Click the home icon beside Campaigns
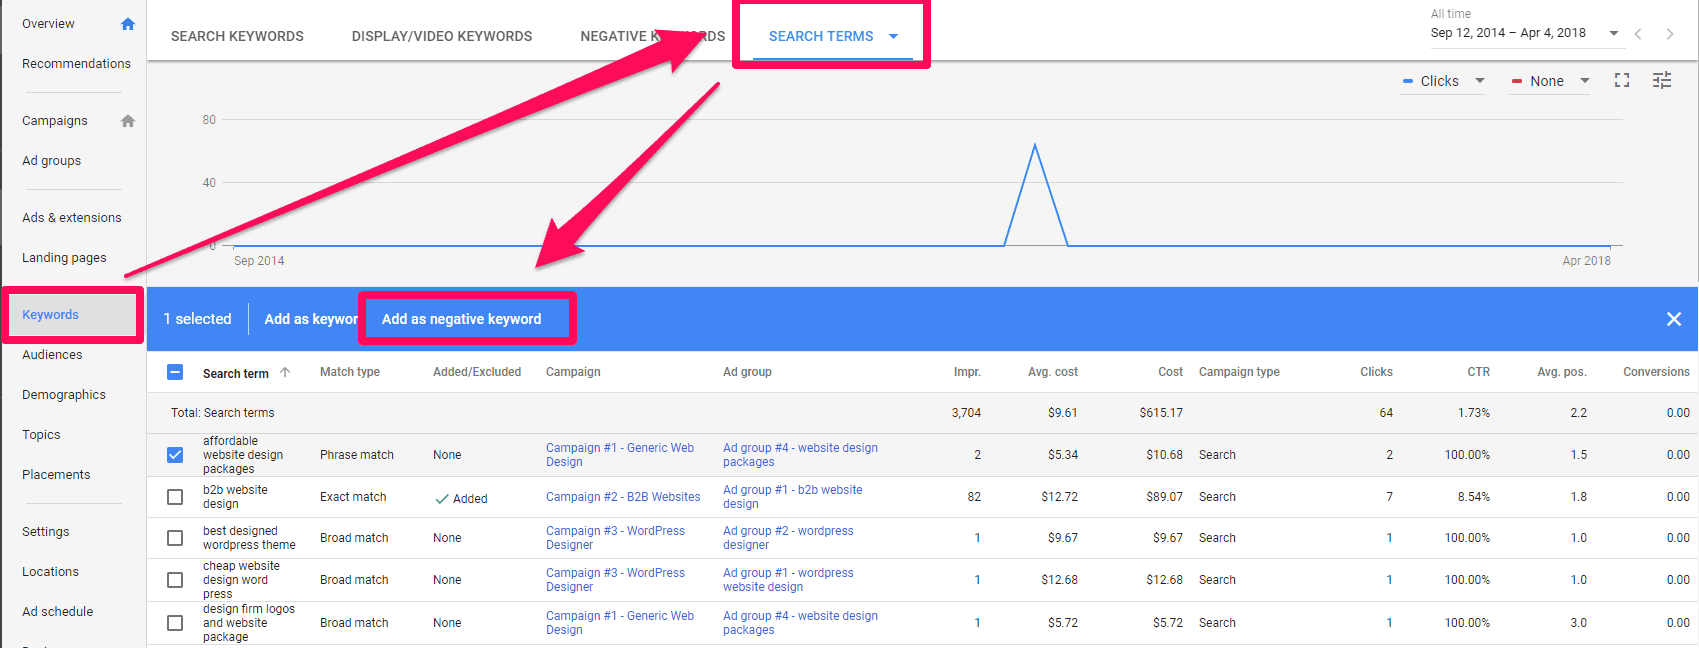Viewport: 1699px width, 648px height. [127, 121]
